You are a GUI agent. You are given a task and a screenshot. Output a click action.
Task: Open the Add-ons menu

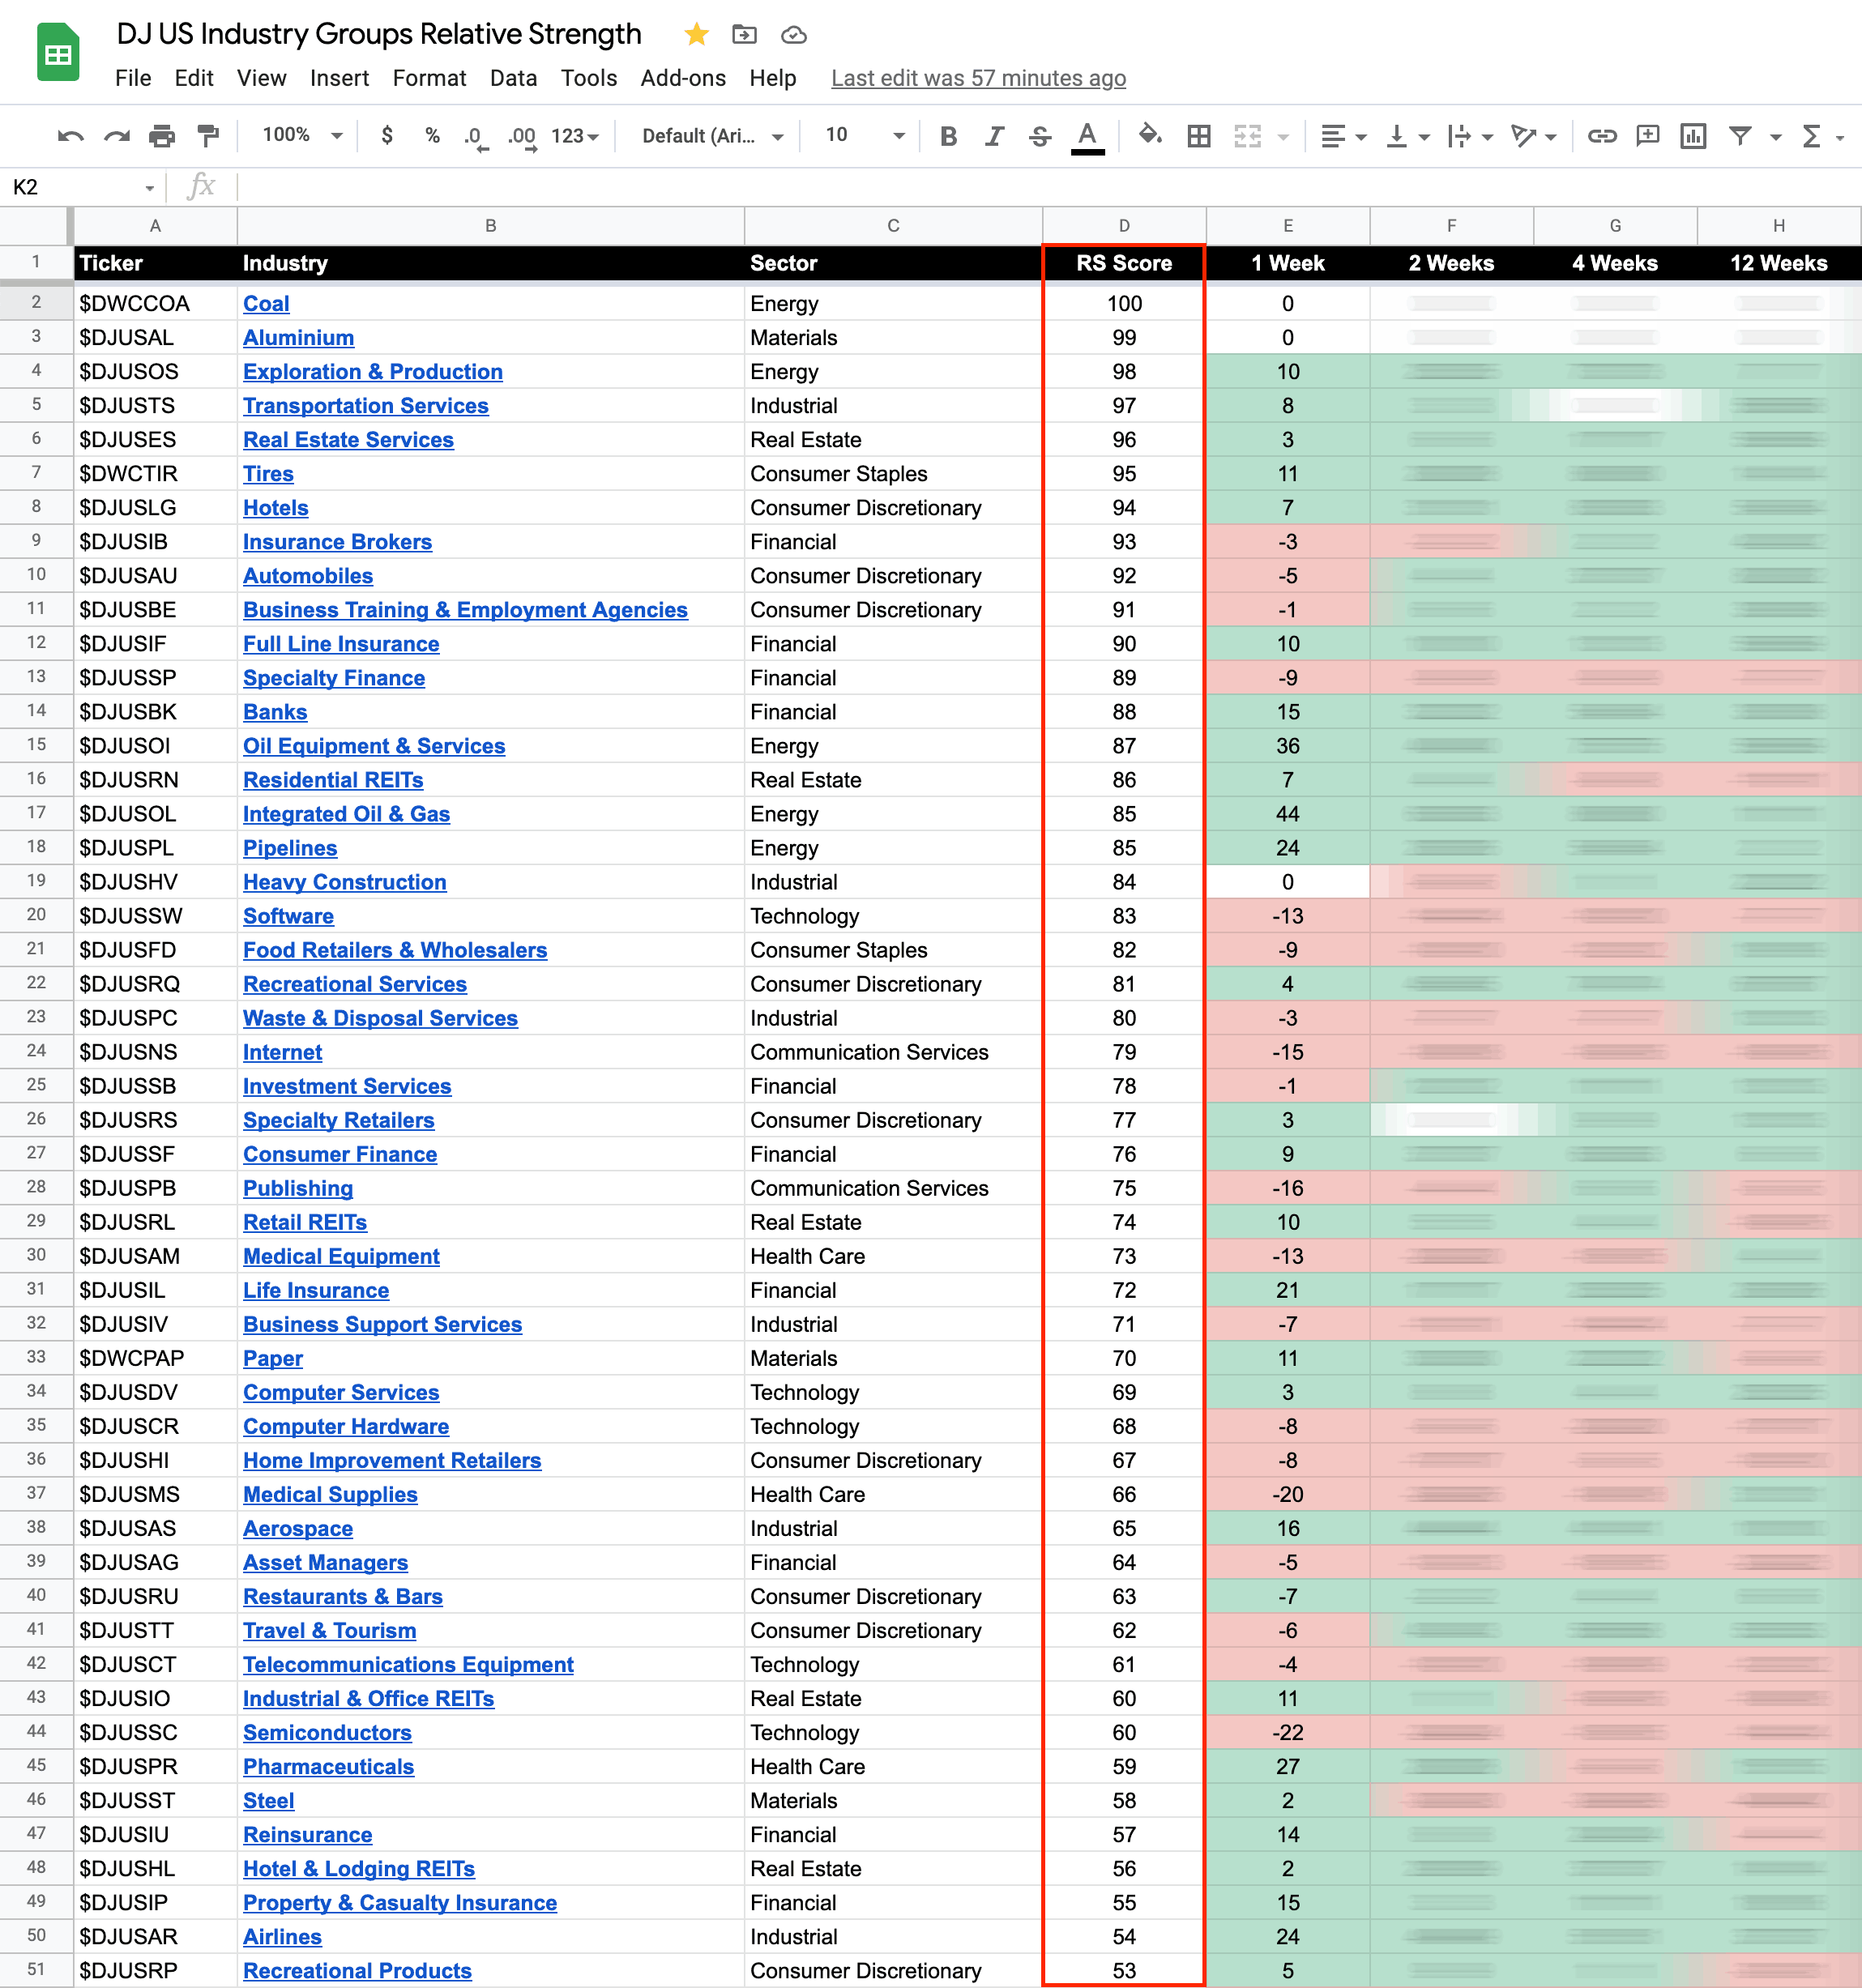click(x=683, y=78)
